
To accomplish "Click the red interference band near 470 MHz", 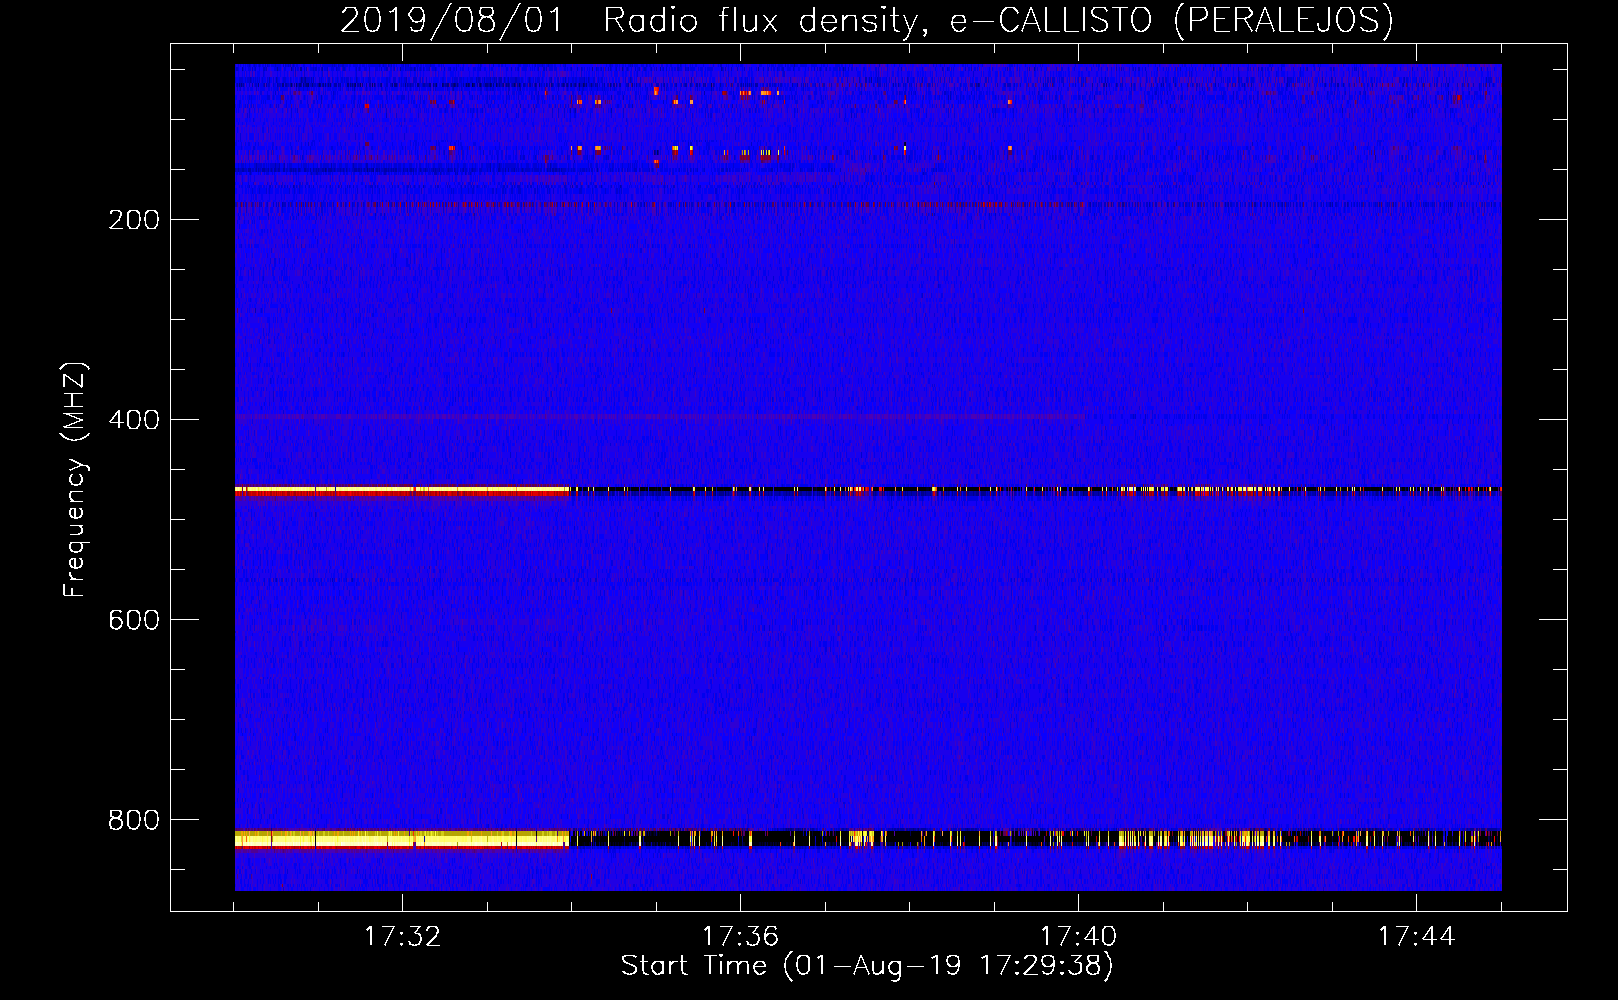I will 402,491.
